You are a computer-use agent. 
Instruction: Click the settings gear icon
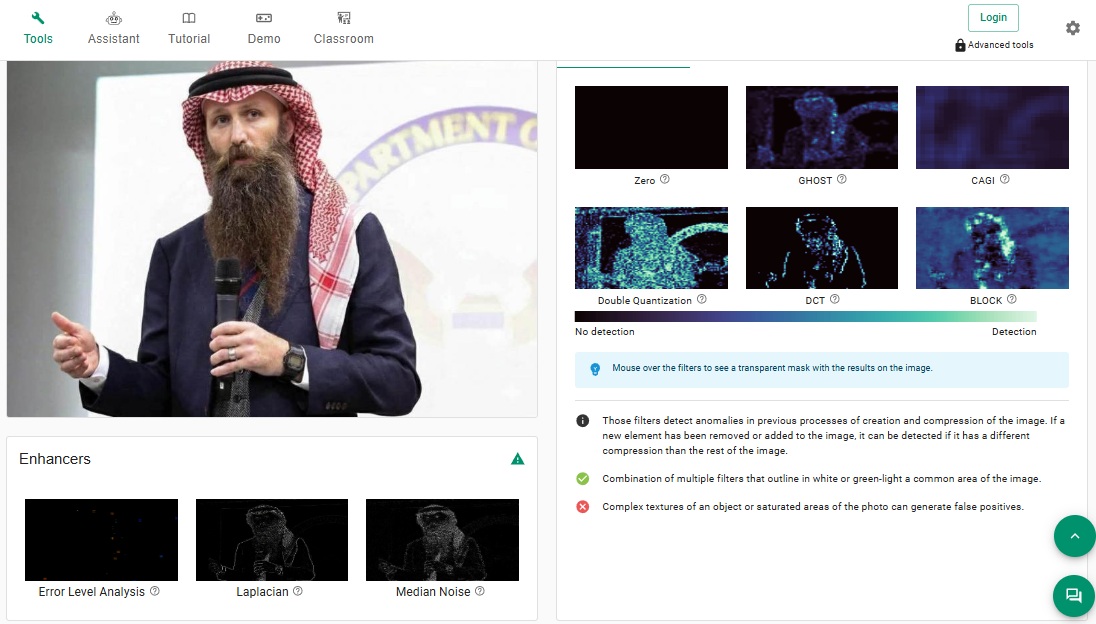1072,28
